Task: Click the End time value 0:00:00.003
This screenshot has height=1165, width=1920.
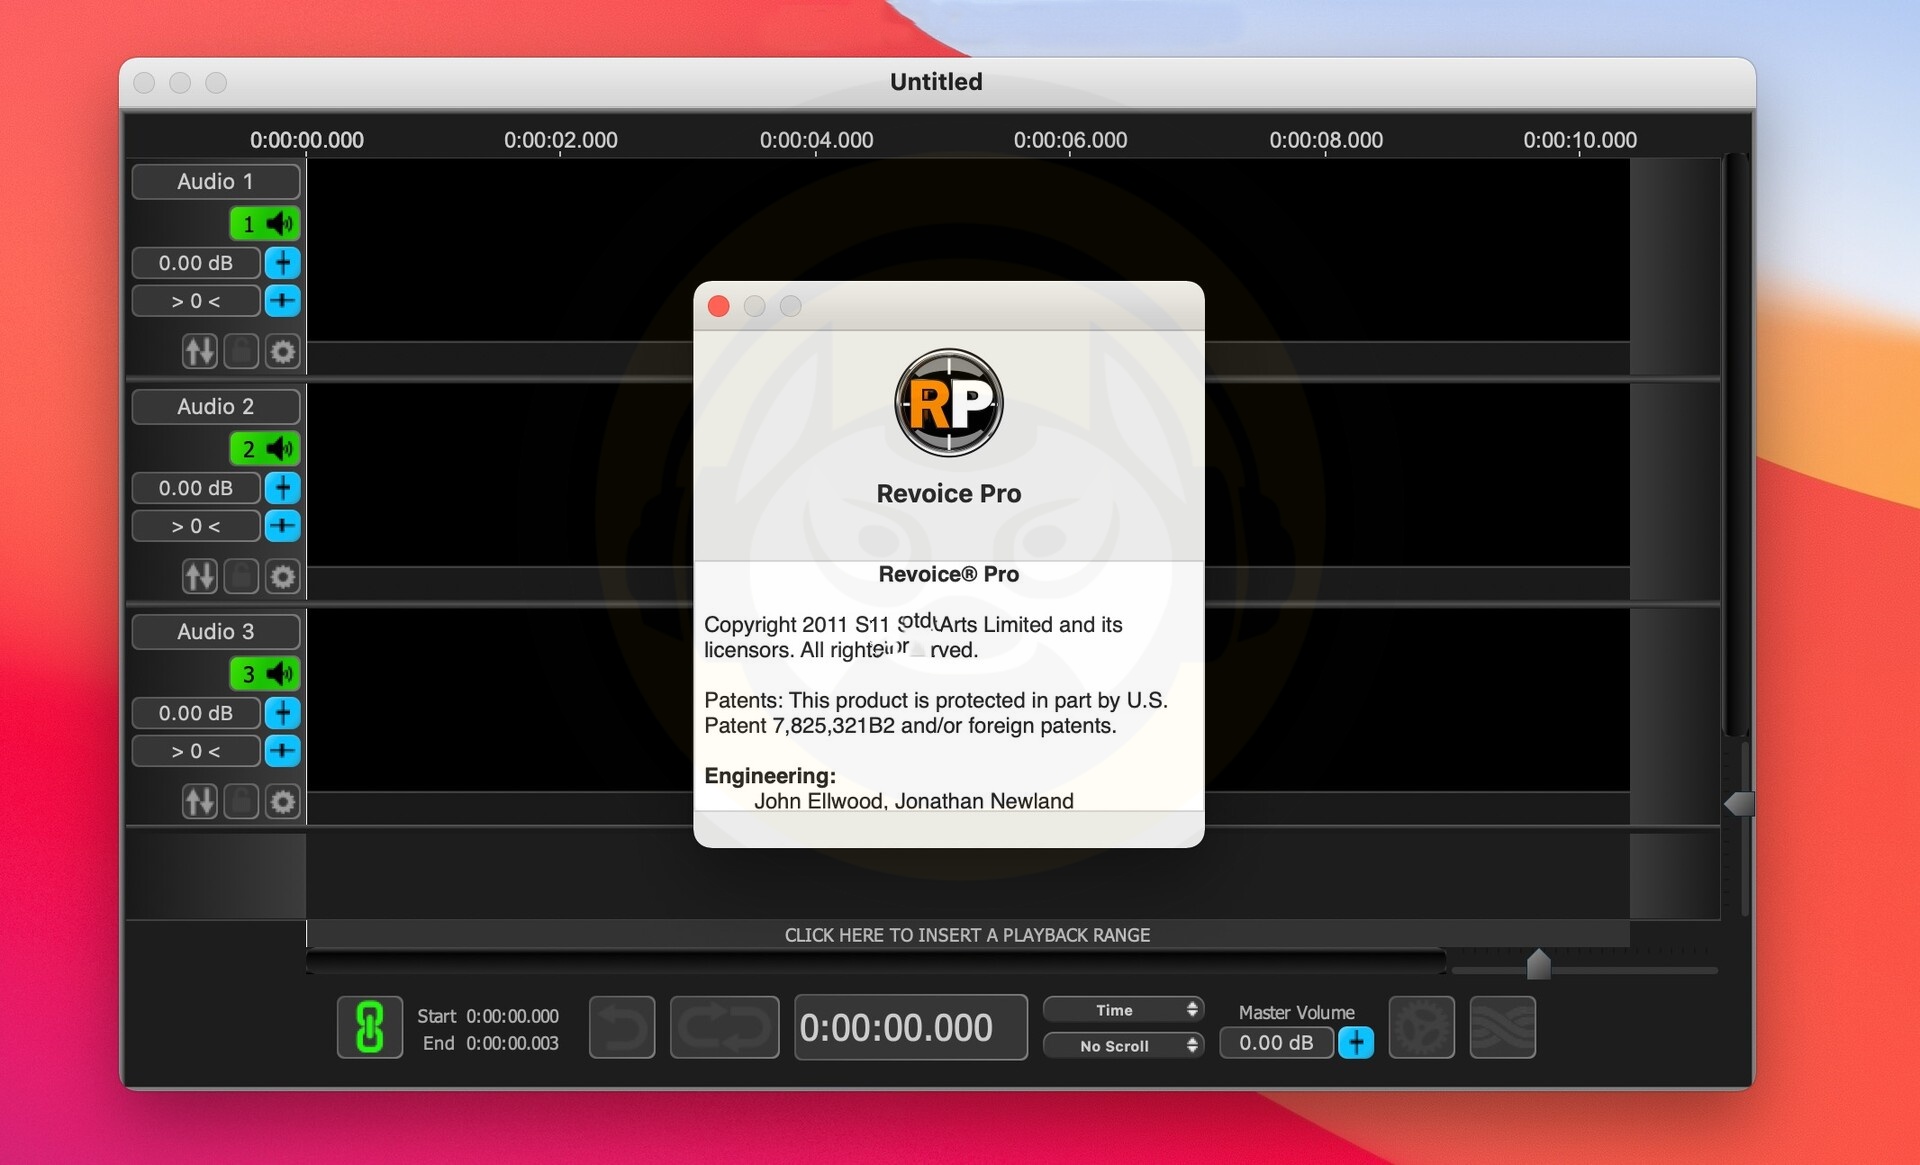Action: pos(512,1043)
